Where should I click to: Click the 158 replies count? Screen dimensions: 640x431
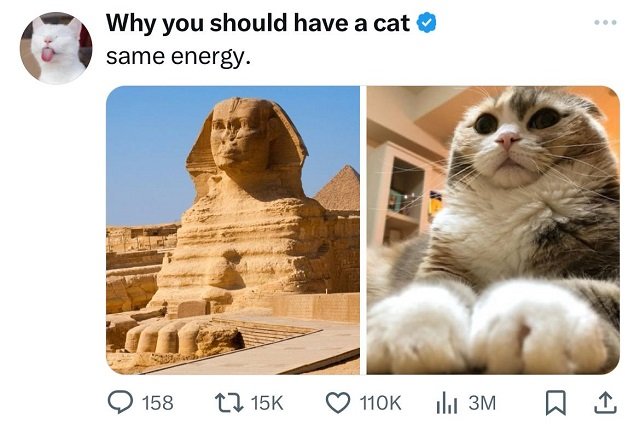(x=158, y=403)
